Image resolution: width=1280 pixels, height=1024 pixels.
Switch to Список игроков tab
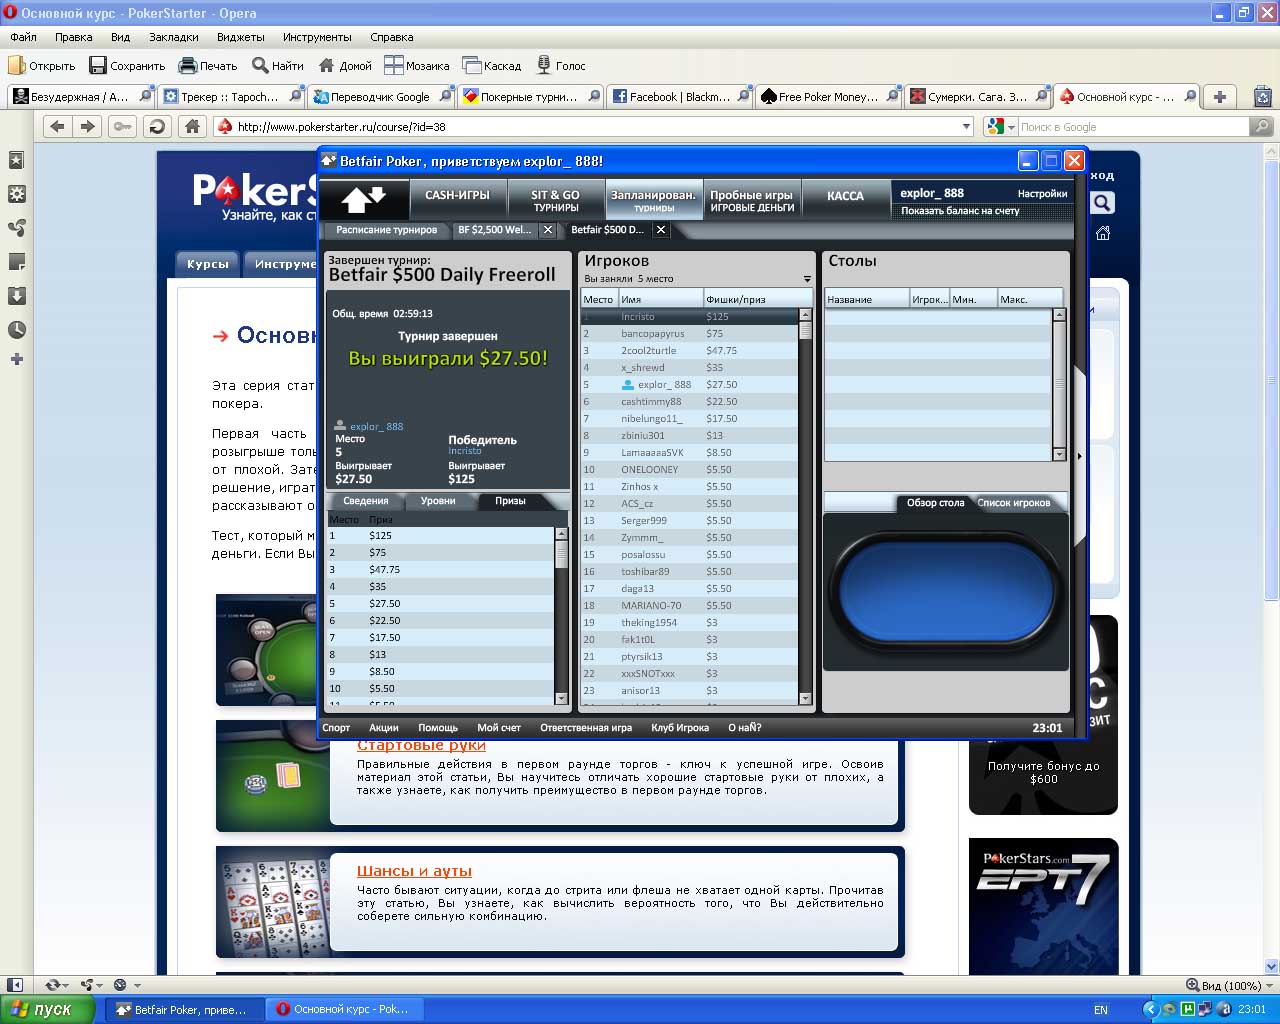click(x=1014, y=503)
